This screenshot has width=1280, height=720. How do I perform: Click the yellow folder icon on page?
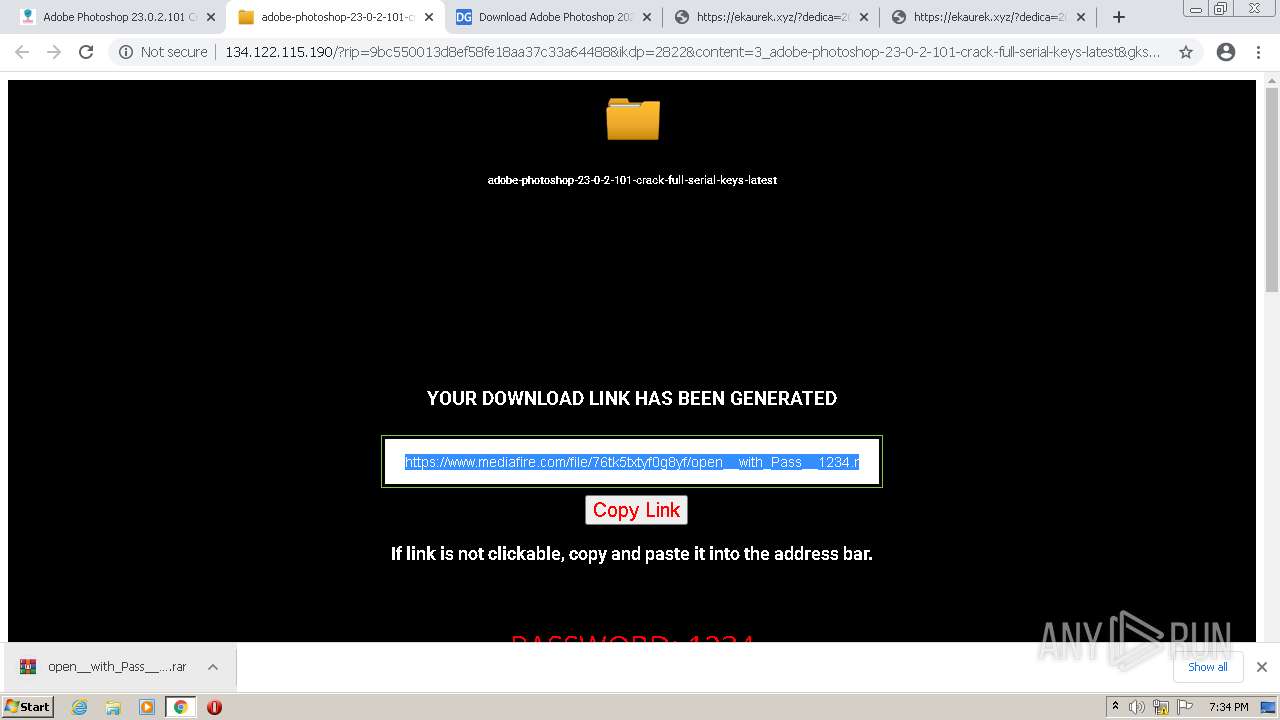click(633, 119)
